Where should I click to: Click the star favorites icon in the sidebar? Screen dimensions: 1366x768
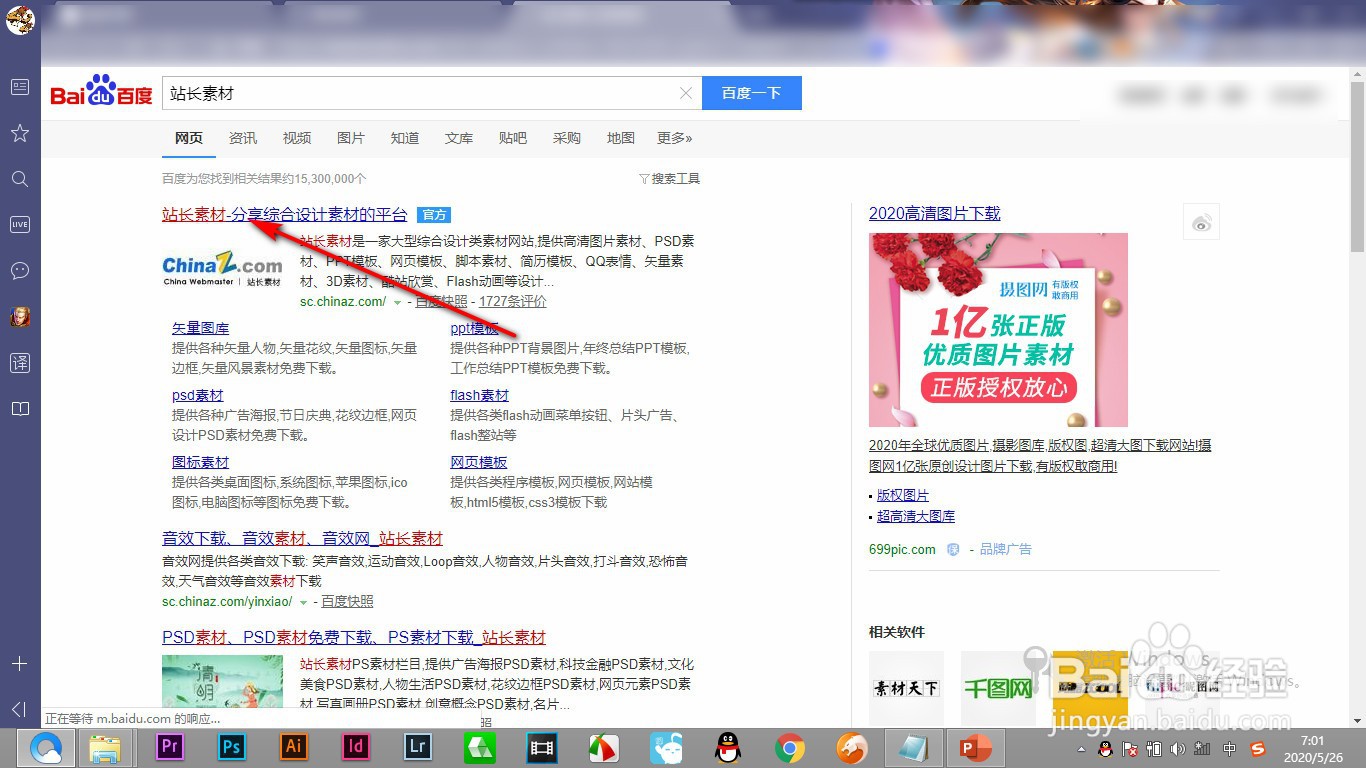pos(19,132)
